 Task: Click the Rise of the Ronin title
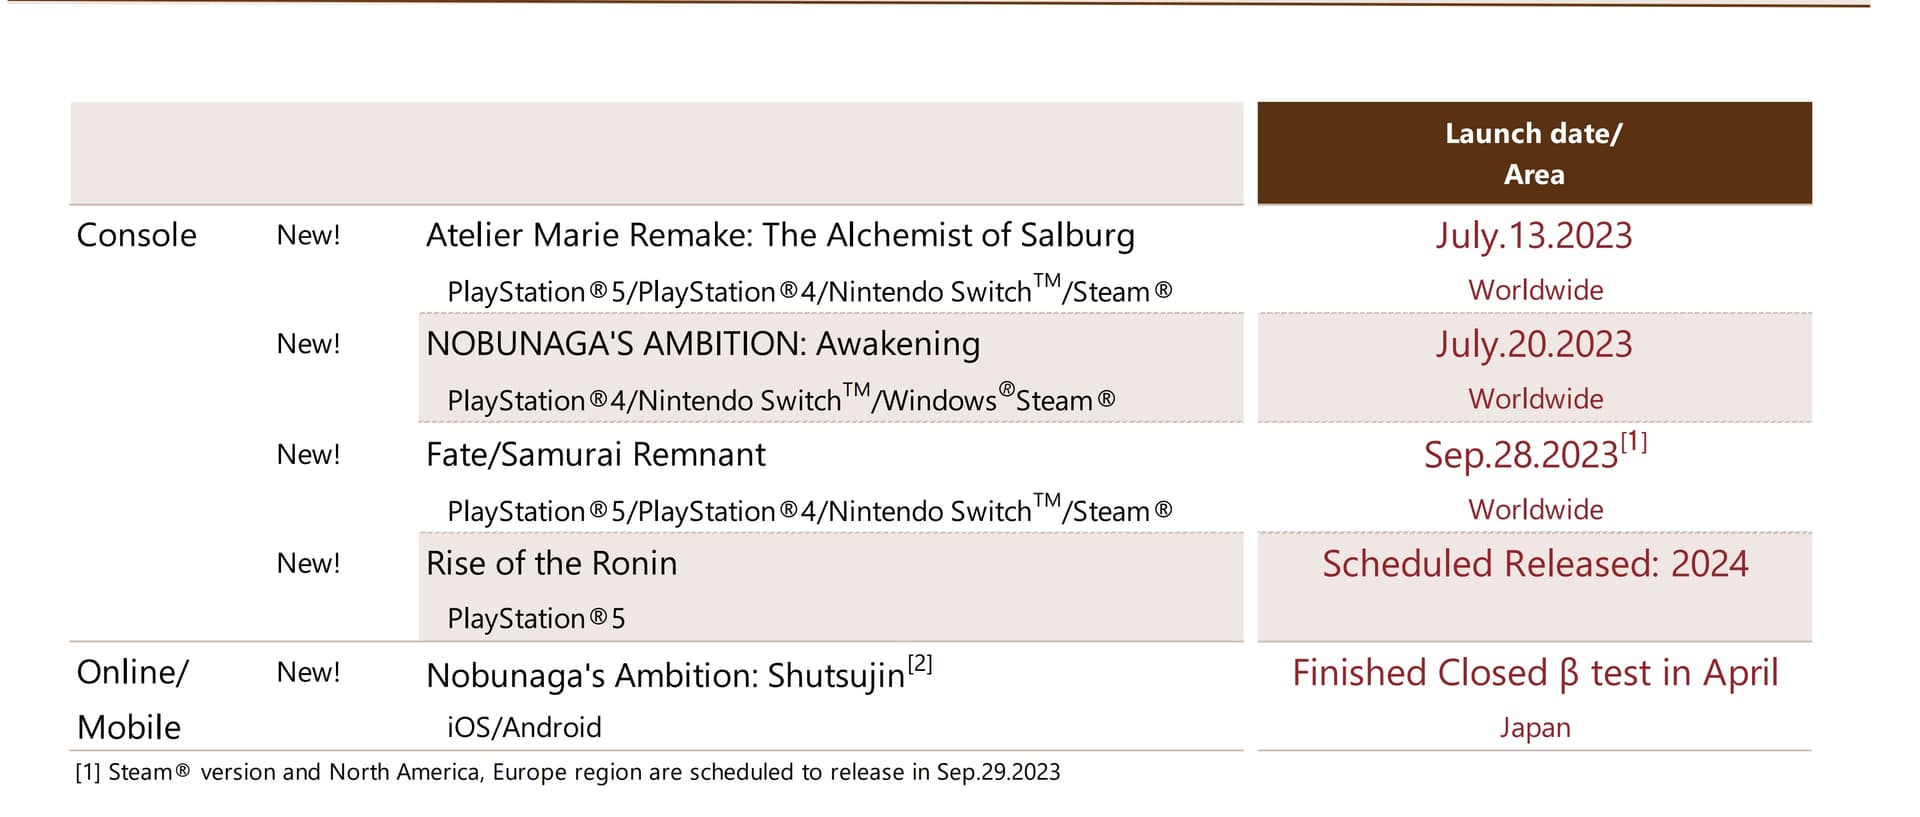tap(552, 564)
